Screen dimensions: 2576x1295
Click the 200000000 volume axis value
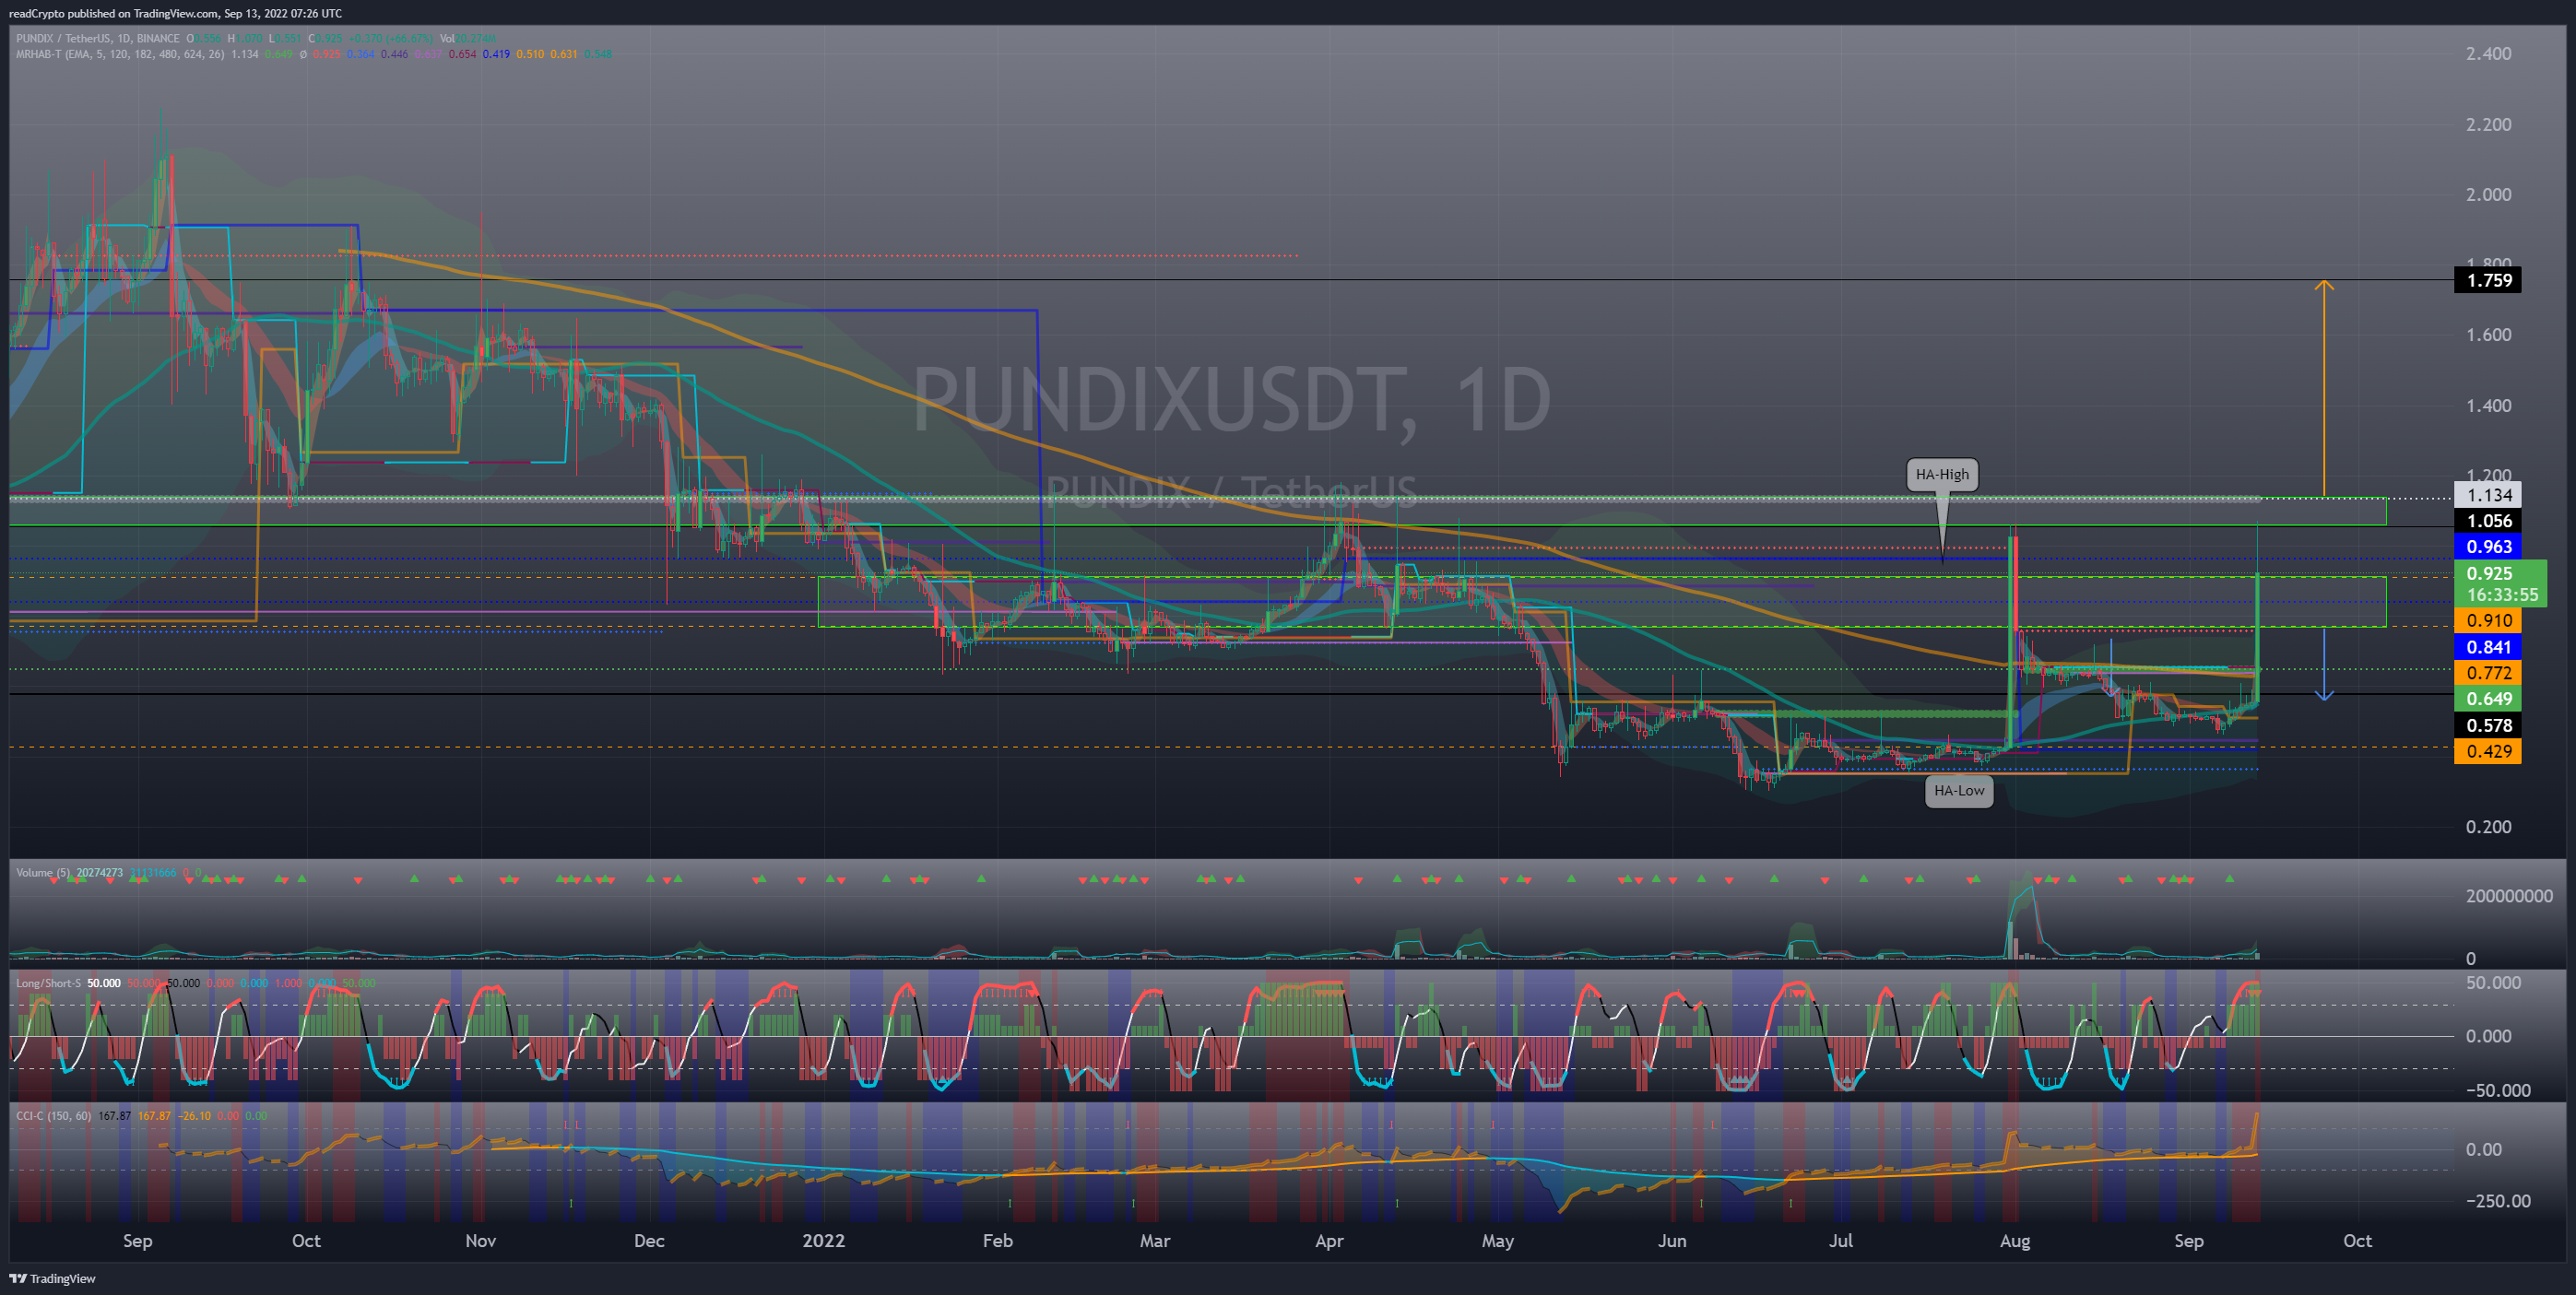click(2508, 896)
